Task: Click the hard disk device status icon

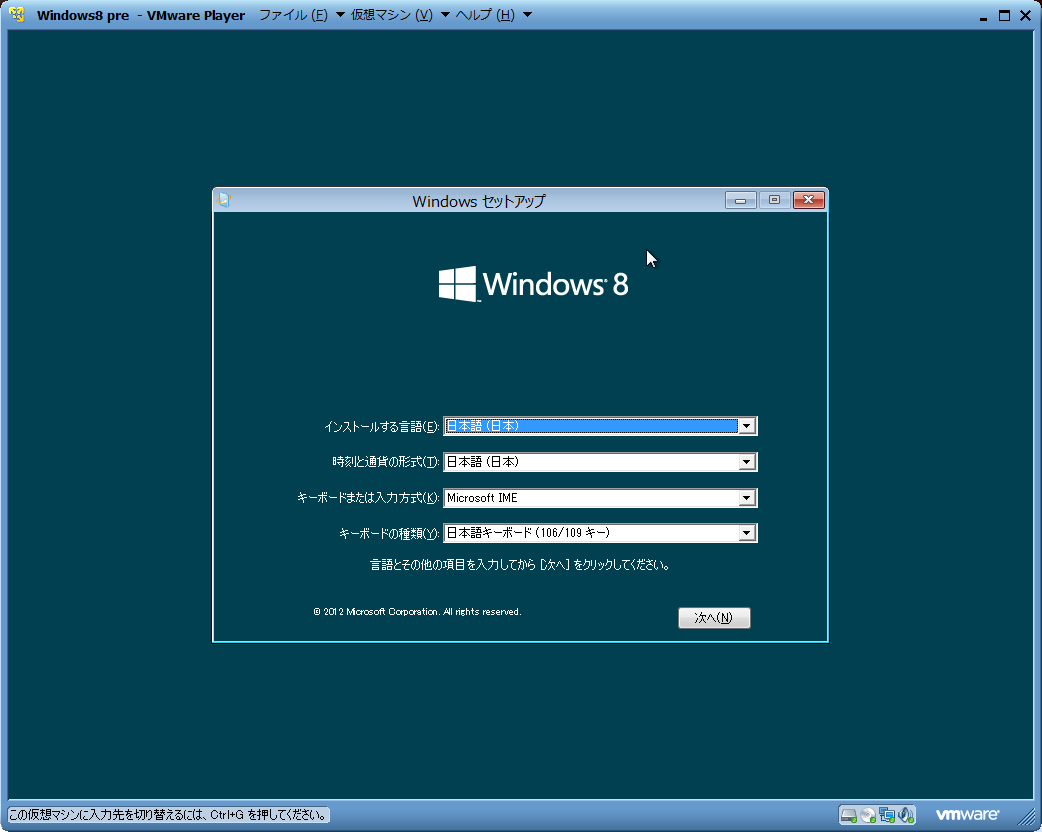Action: [848, 815]
